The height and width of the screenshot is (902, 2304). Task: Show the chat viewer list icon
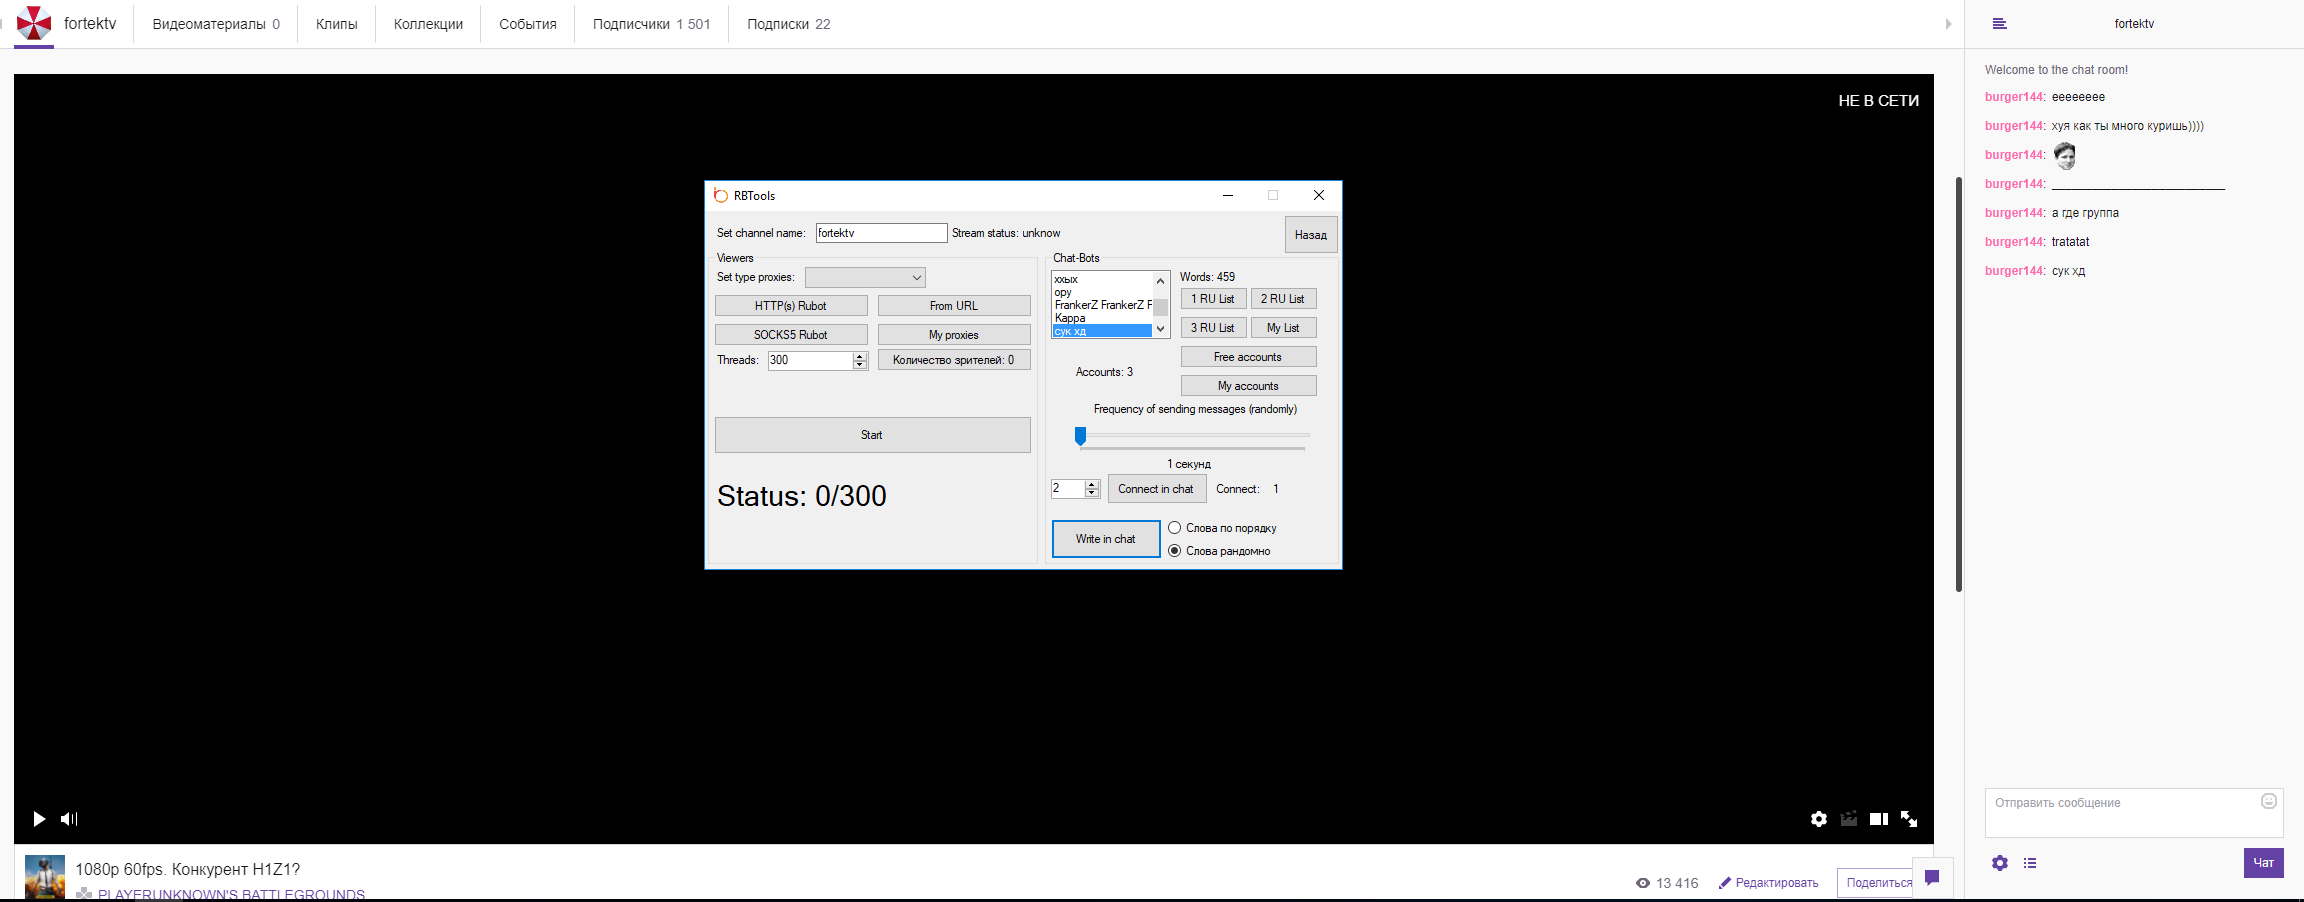[2029, 863]
